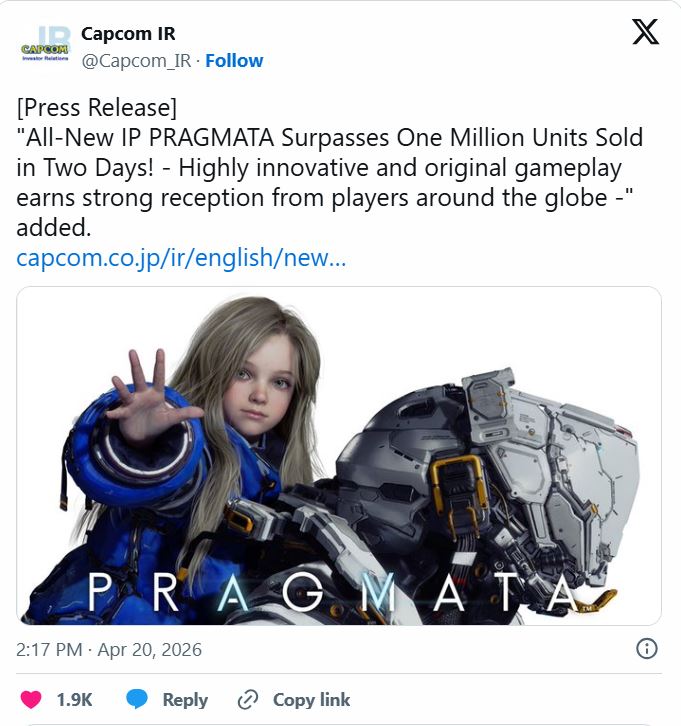Click the Reply speech bubble icon
This screenshot has height=726, width=681.
click(138, 700)
